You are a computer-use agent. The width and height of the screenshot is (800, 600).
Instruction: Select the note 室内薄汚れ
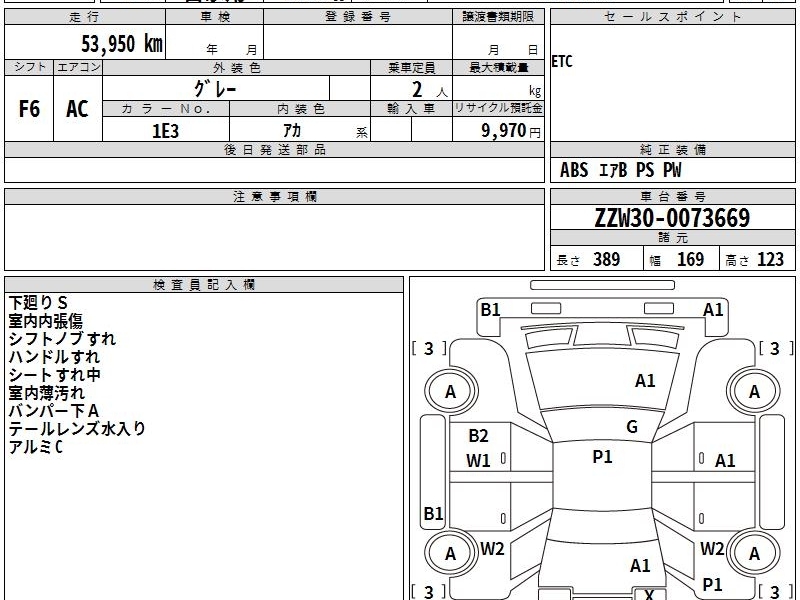(x=46, y=393)
